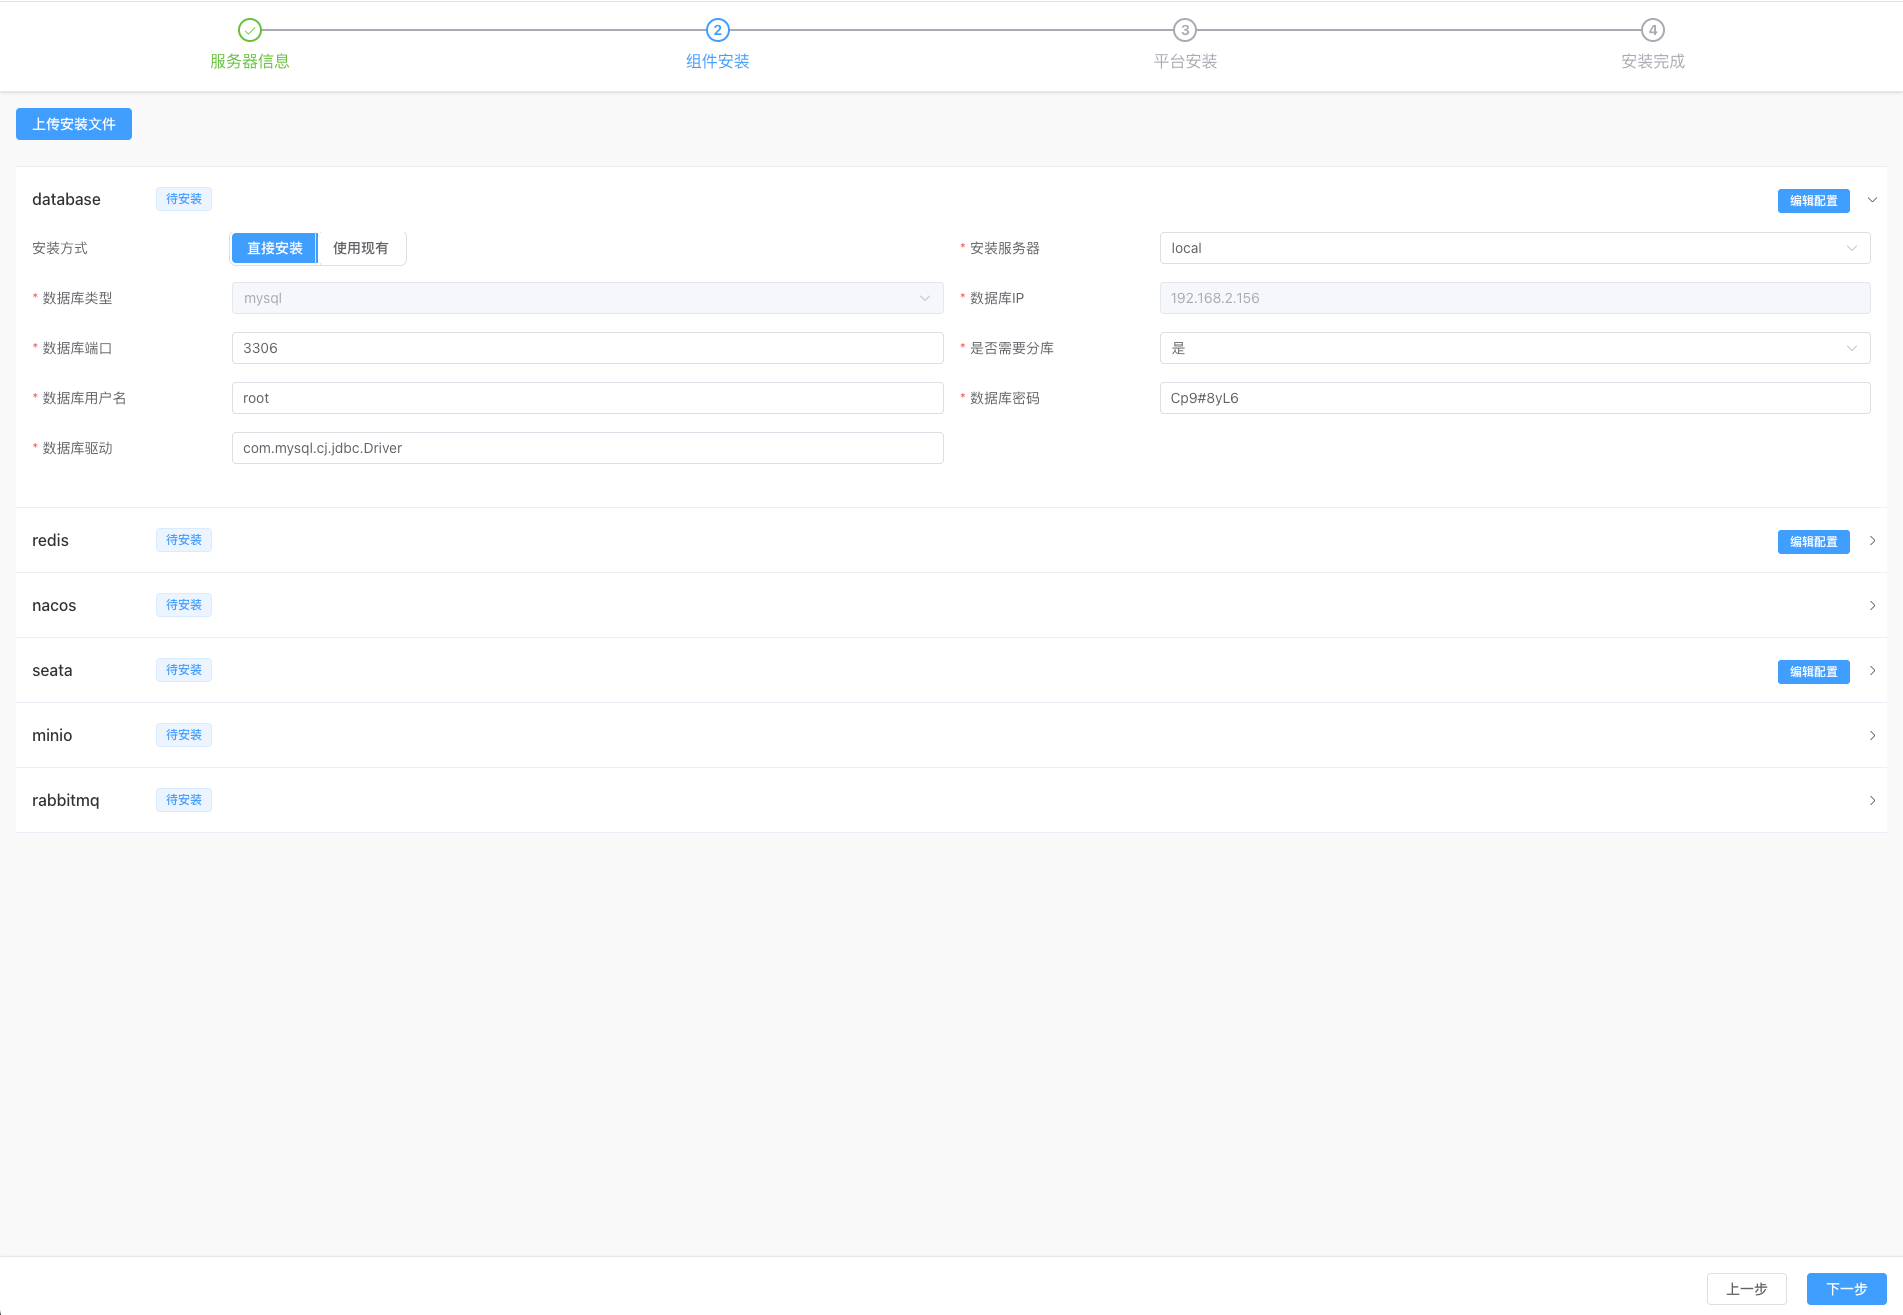Image resolution: width=1903 pixels, height=1315 pixels.
Task: Expand the nacos section arrow
Action: point(1872,606)
